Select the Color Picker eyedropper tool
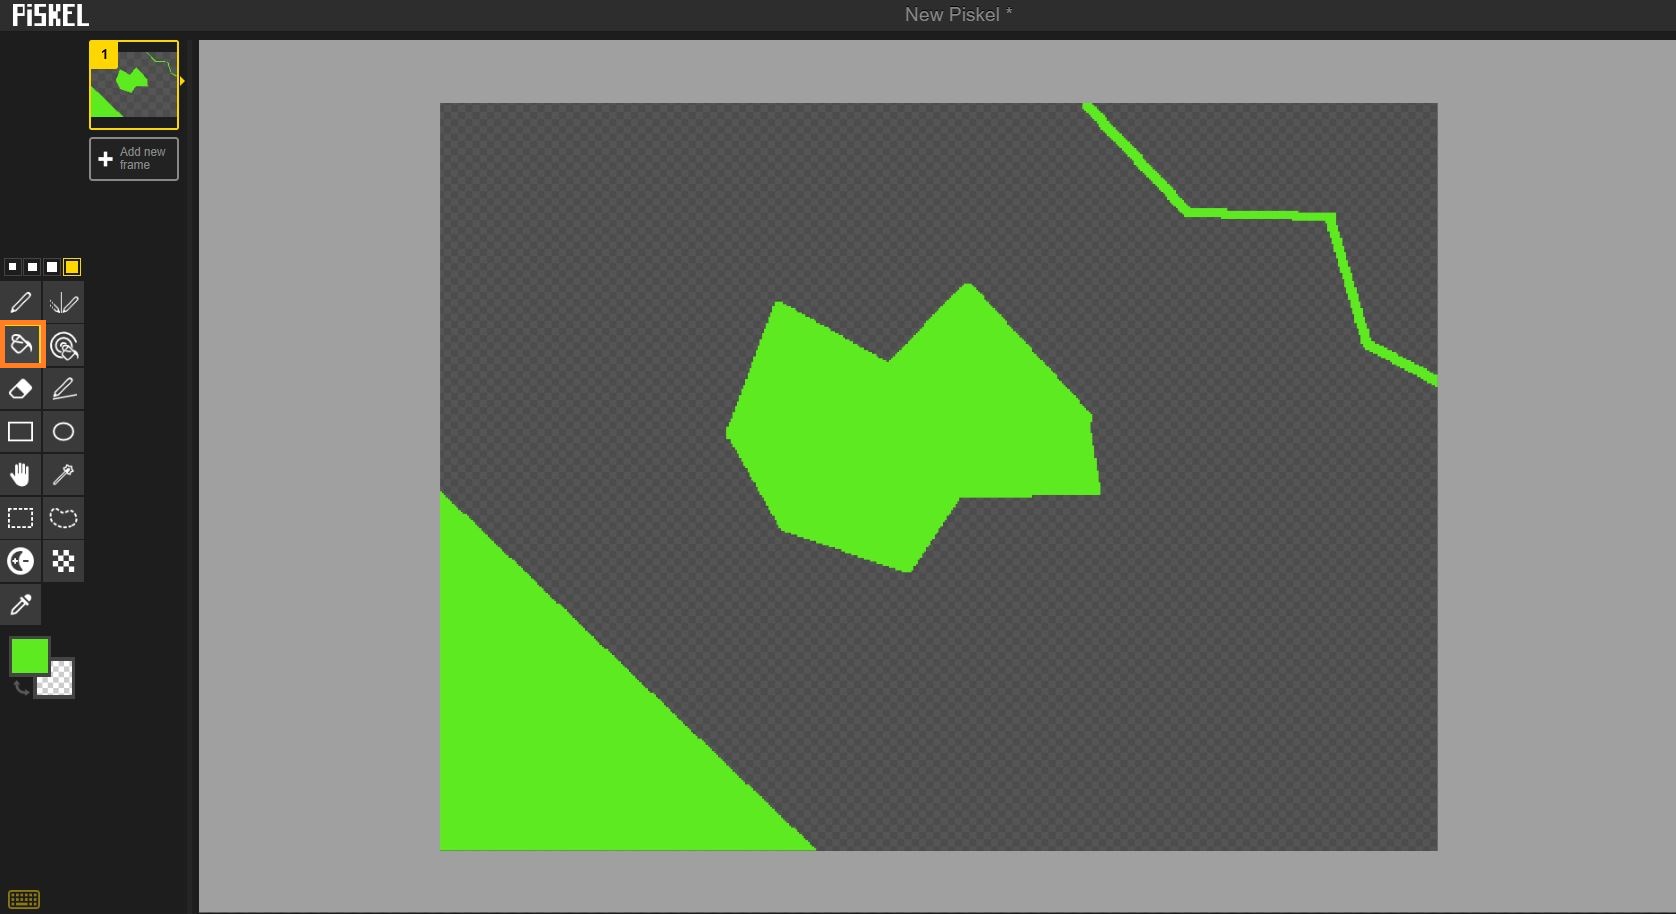Viewport: 1676px width, 914px height. coord(20,605)
